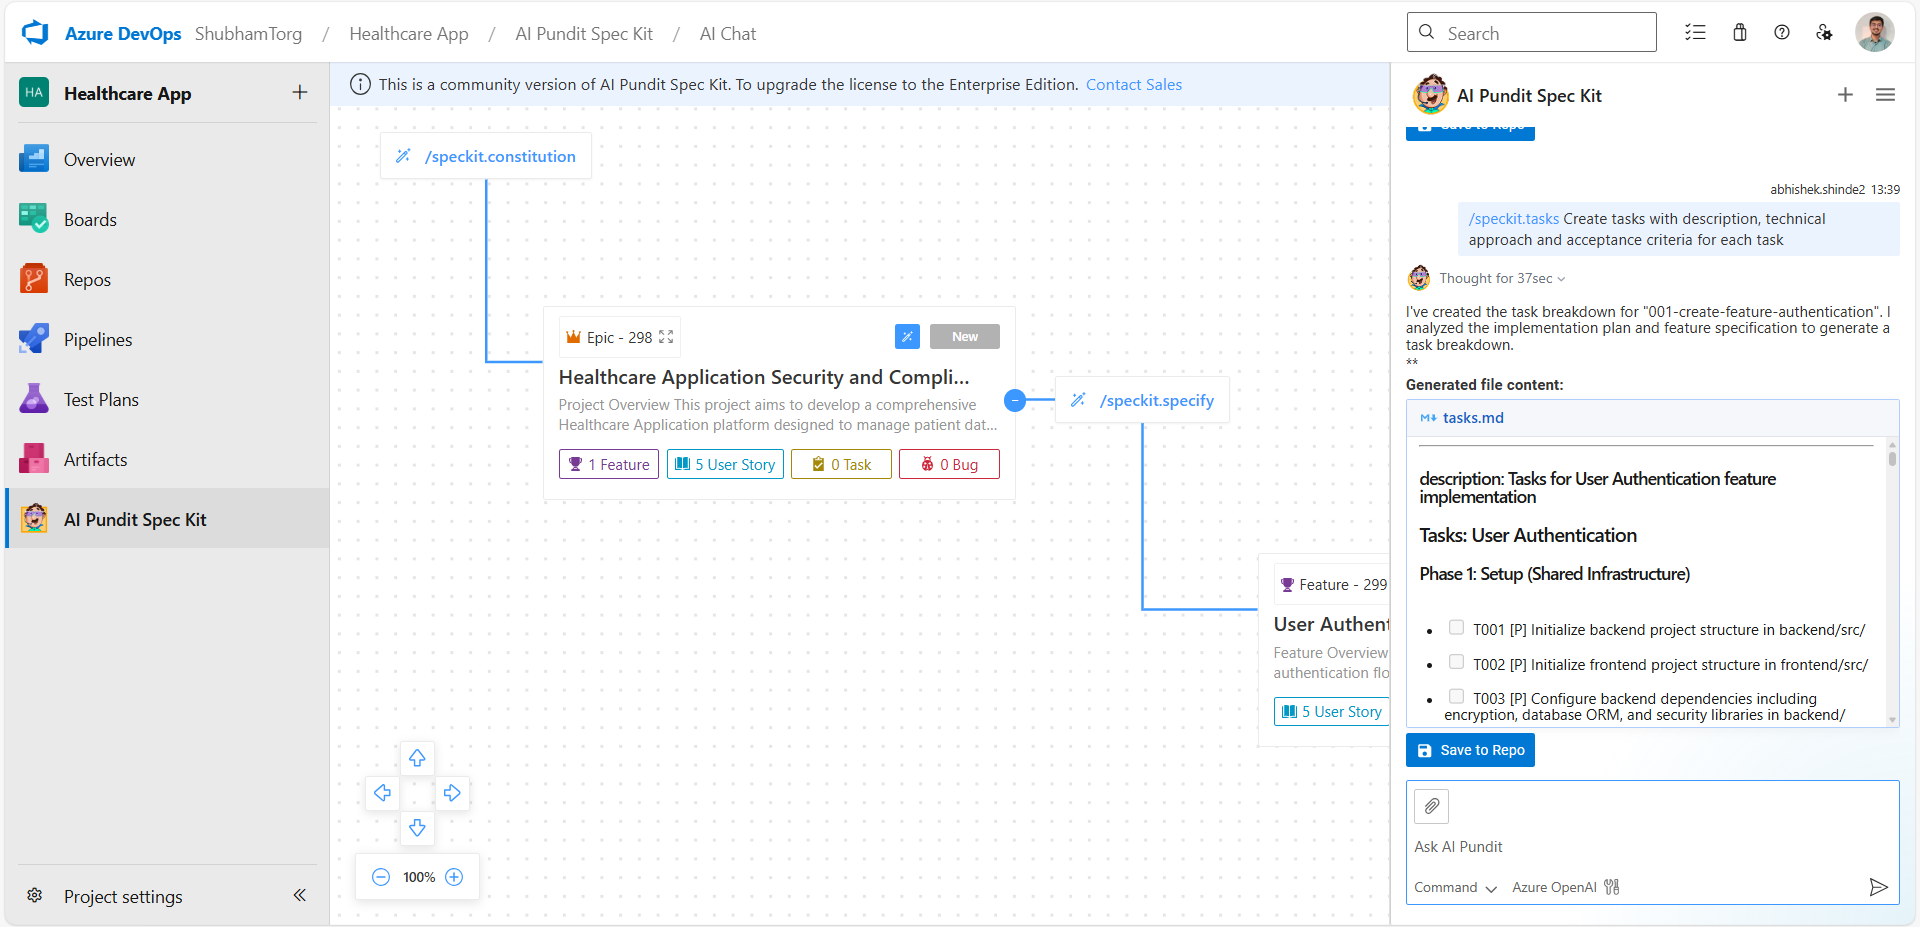The width and height of the screenshot is (1920, 927).
Task: Expand Epic 298 card fullscreen icon
Action: (x=666, y=338)
